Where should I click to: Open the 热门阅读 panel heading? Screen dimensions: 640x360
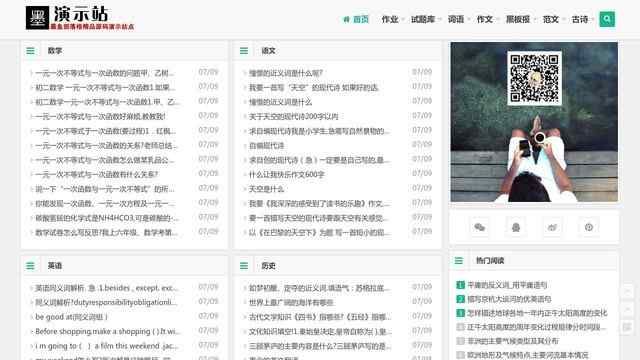point(490,260)
